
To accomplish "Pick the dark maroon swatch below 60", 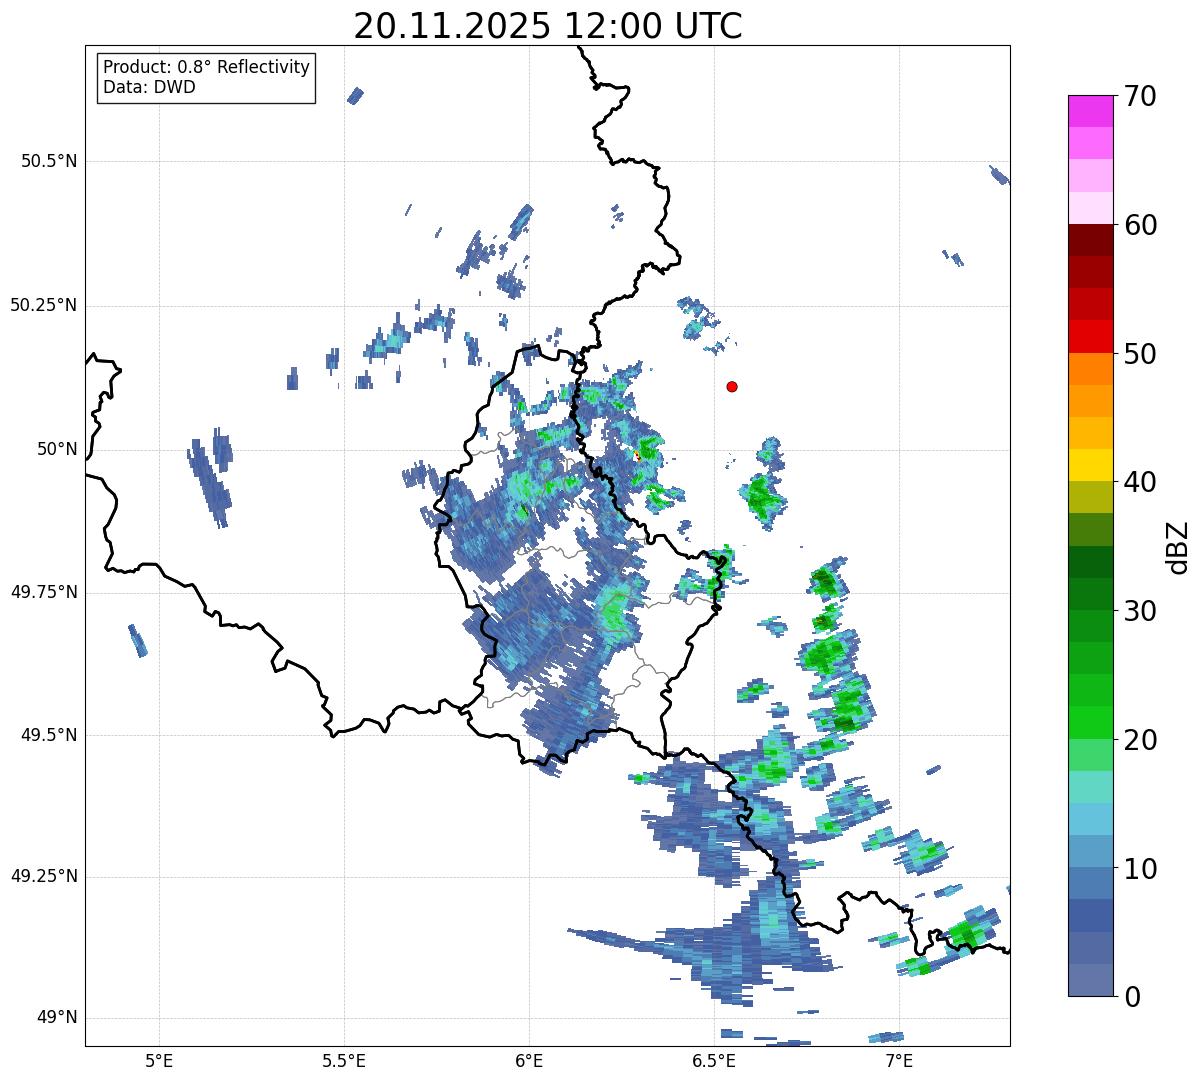I will point(1090,240).
